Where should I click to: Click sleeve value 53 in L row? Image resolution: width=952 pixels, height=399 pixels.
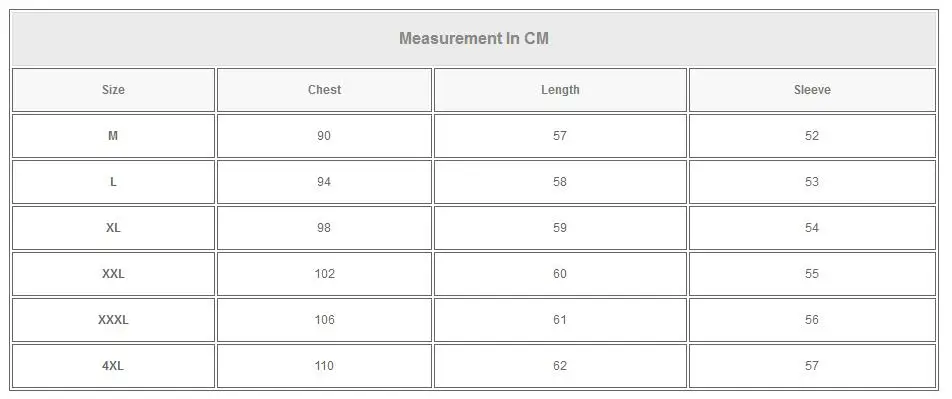click(812, 182)
